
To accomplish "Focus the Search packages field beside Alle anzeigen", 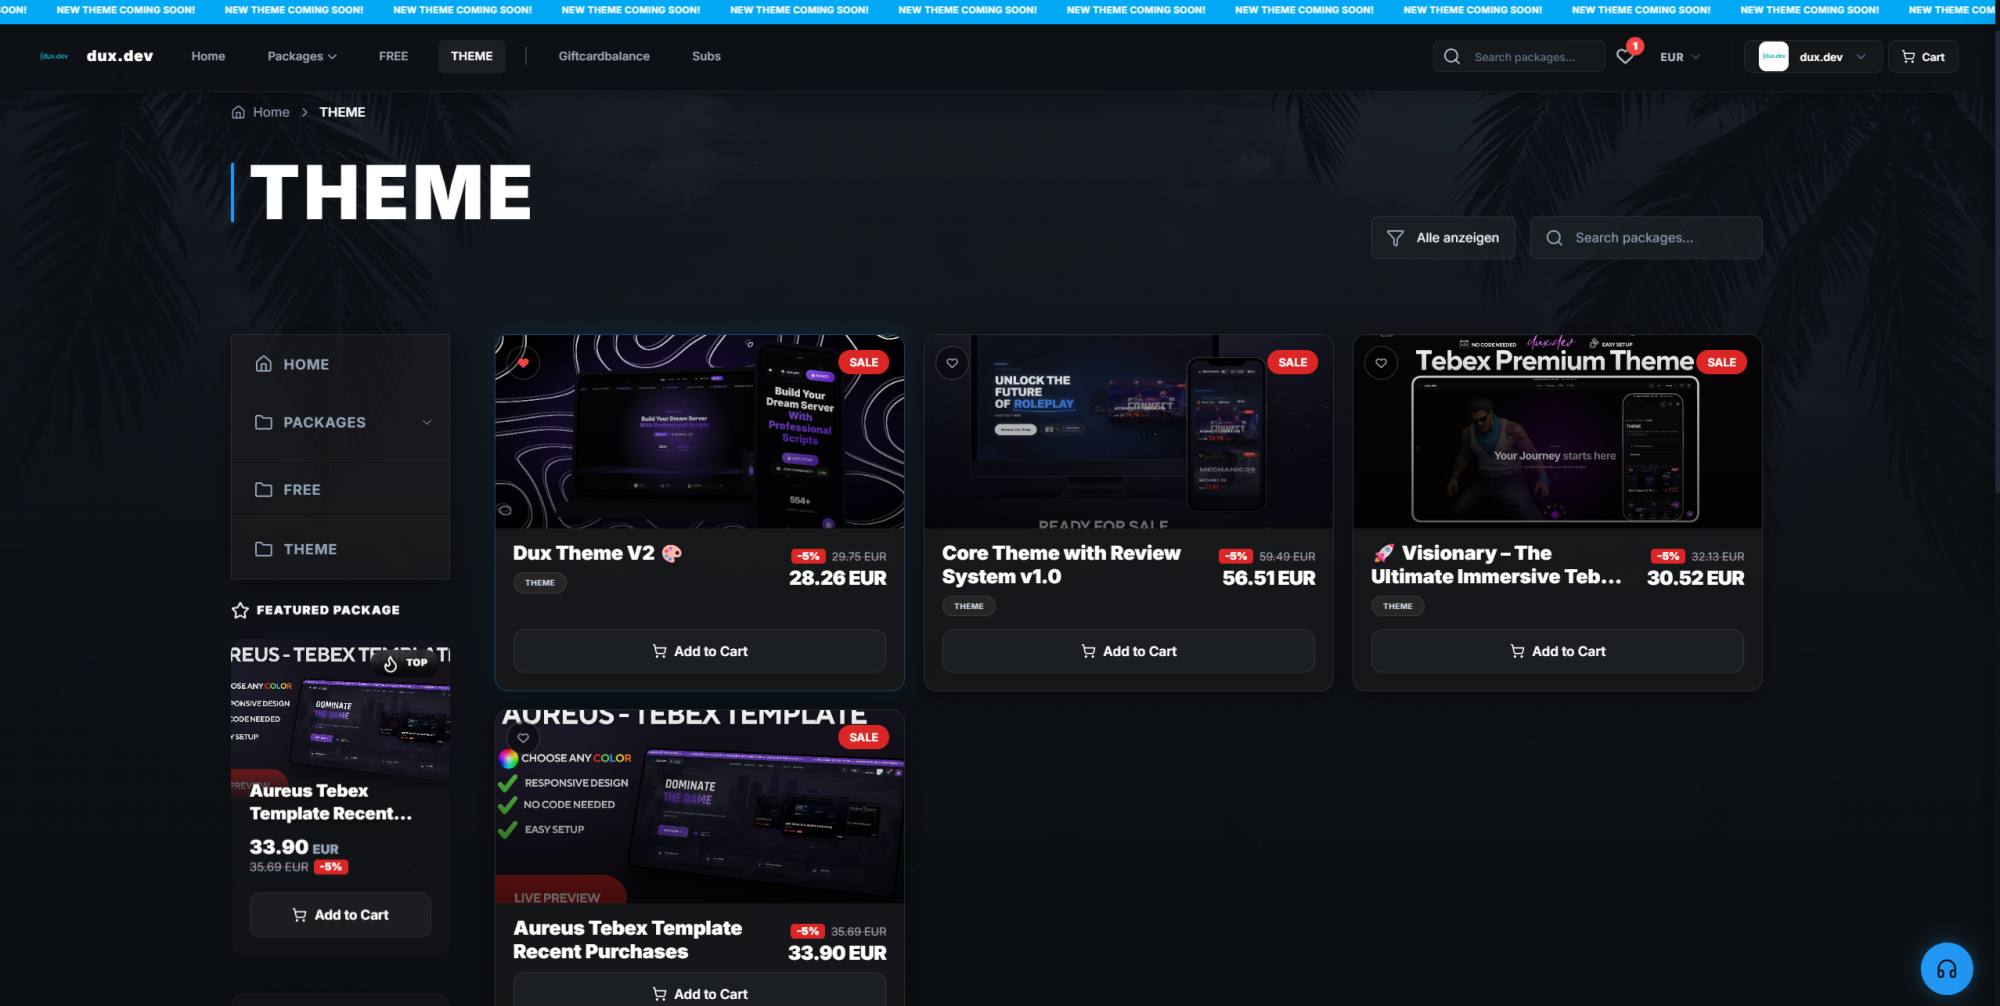I will pos(1646,238).
